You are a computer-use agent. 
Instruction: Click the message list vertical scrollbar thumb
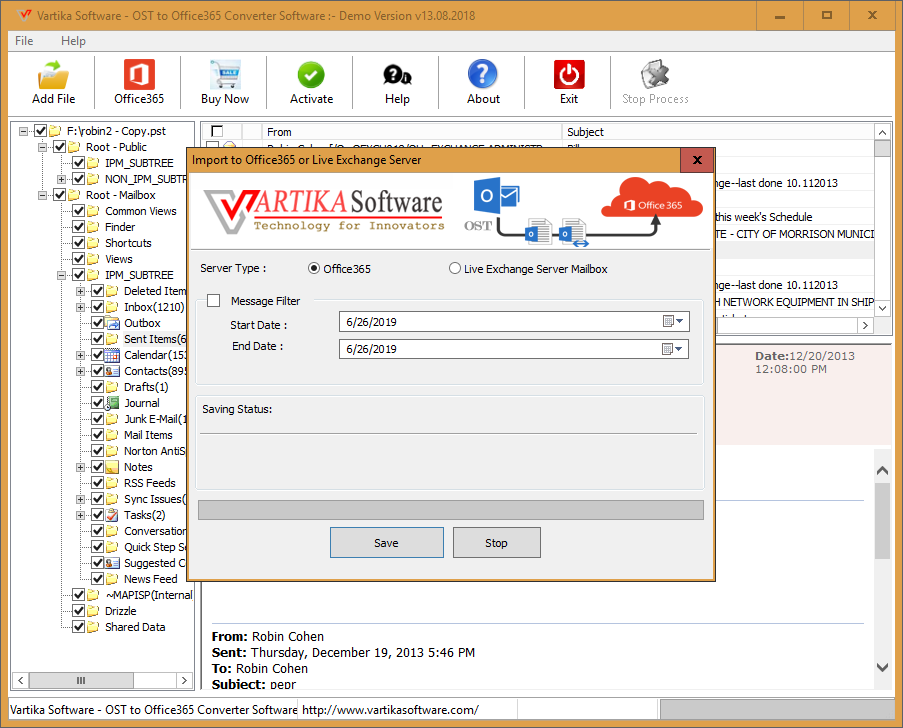[882, 149]
